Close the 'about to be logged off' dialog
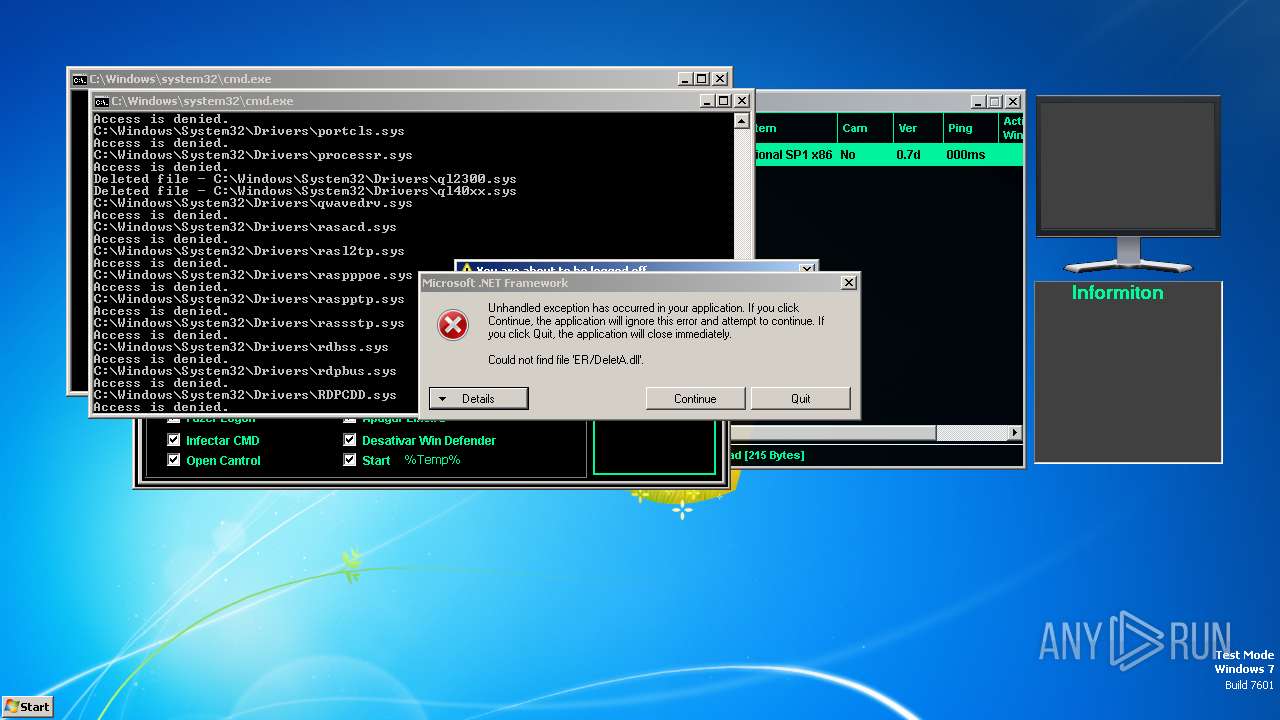 pyautogui.click(x=807, y=269)
